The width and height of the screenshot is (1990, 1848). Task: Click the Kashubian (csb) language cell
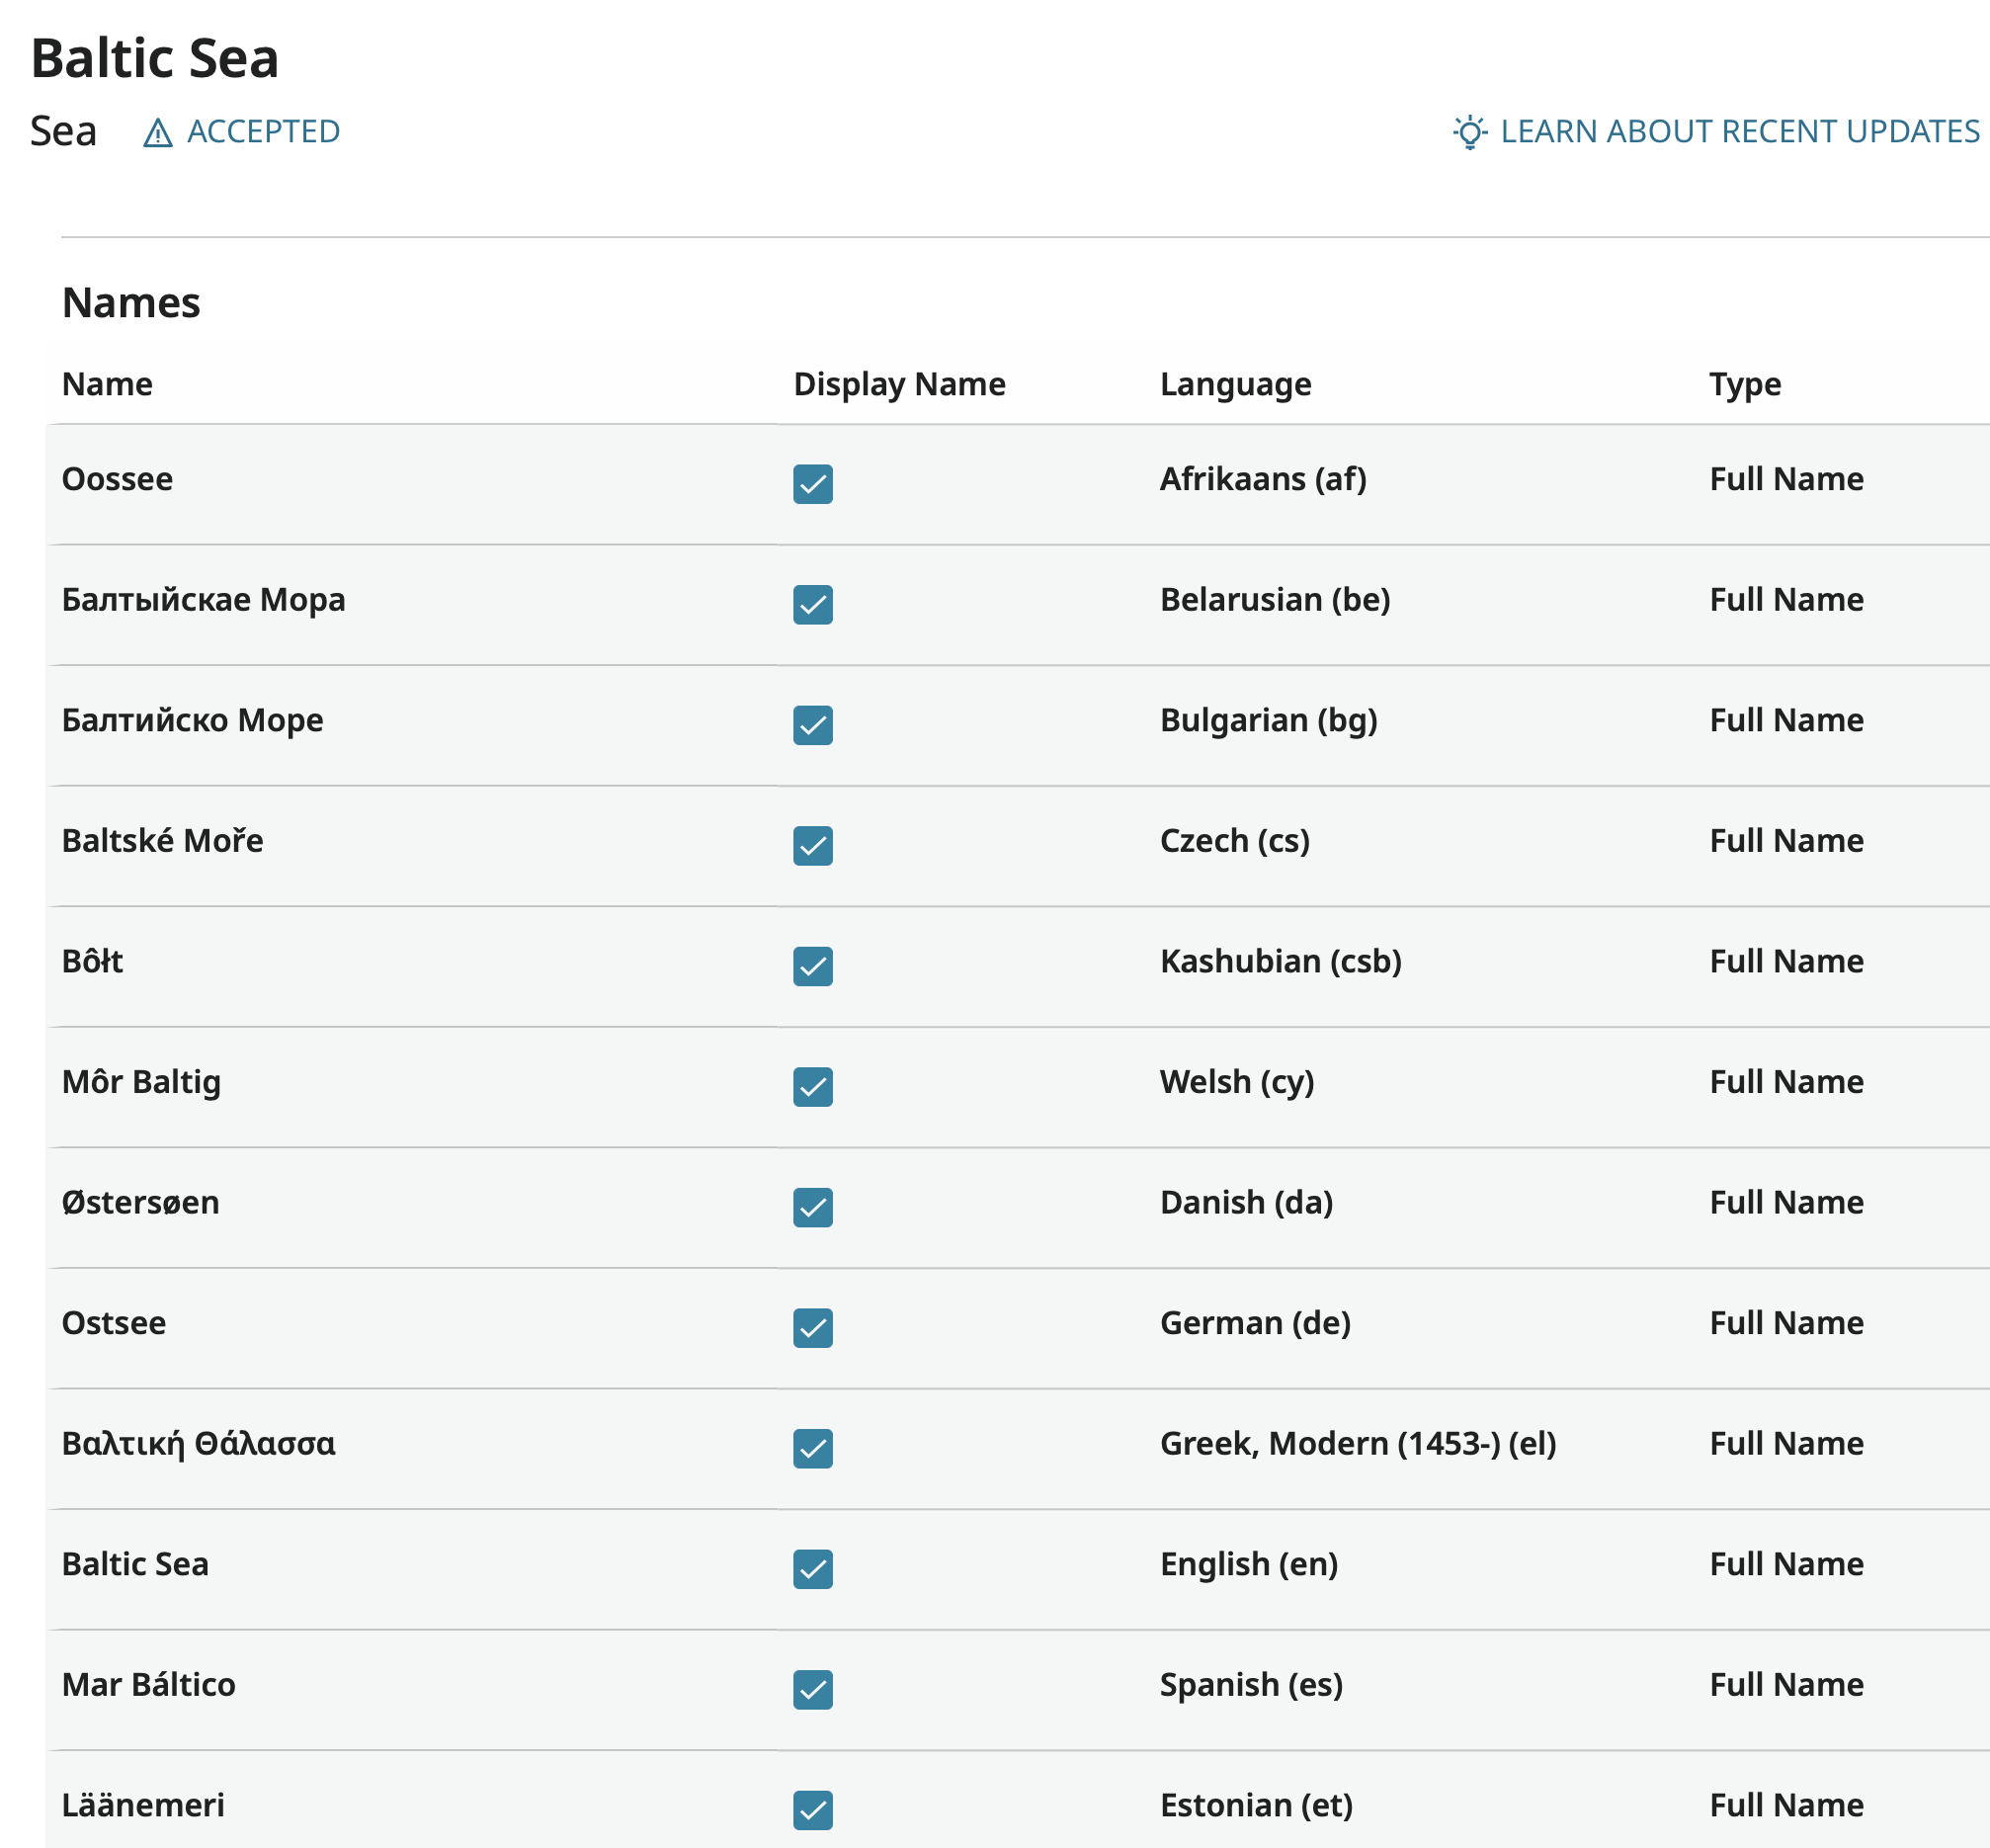pyautogui.click(x=1280, y=961)
